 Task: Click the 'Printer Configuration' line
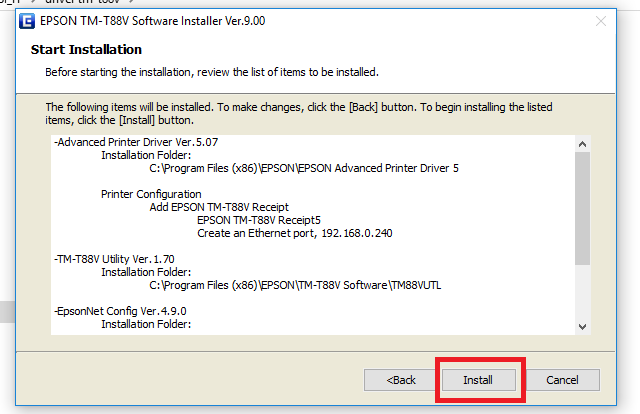click(x=151, y=194)
